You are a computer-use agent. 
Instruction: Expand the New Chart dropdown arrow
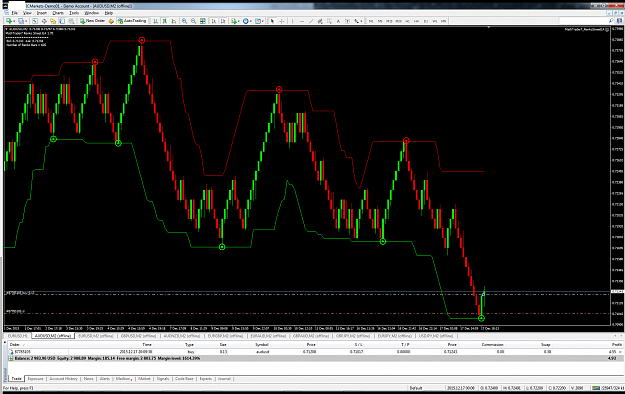[x=14, y=21]
